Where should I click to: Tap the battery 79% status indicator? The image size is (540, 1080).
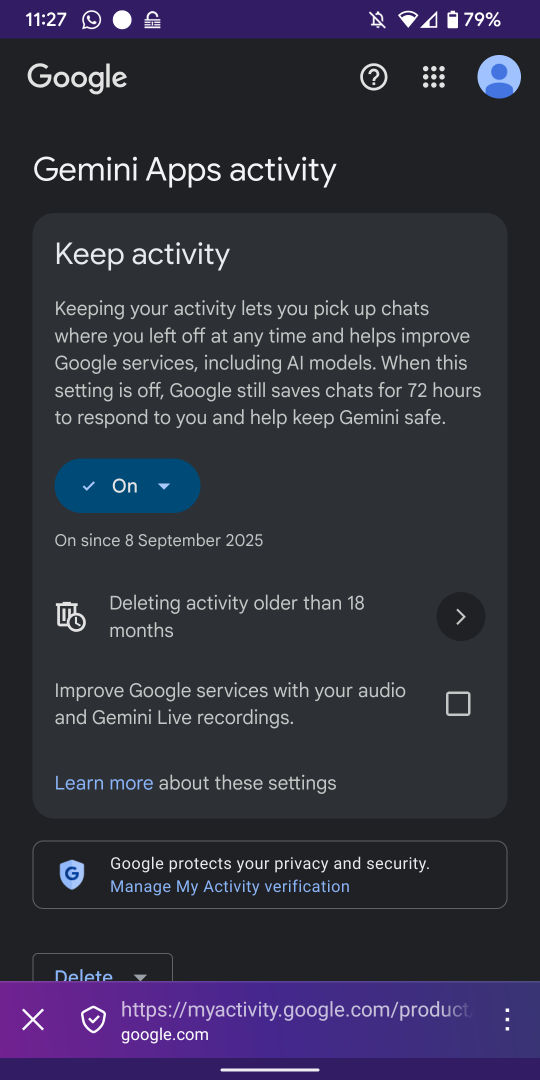(472, 20)
